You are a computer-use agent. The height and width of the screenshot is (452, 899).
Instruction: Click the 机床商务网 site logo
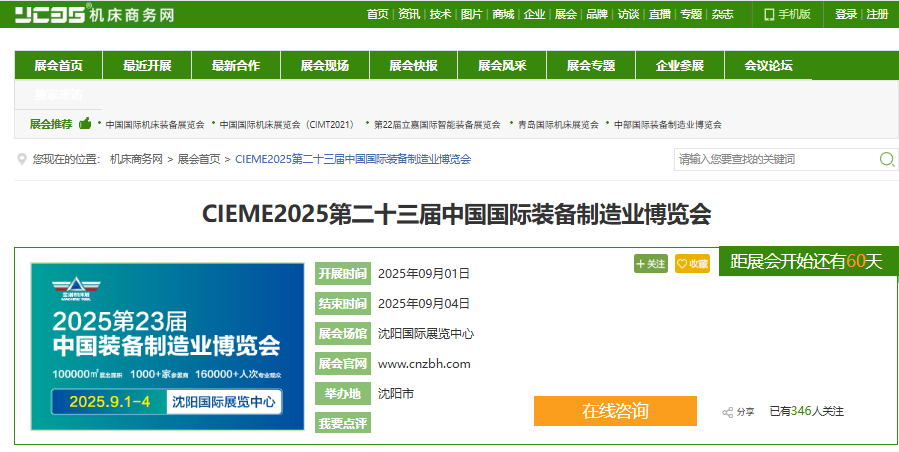pos(94,14)
